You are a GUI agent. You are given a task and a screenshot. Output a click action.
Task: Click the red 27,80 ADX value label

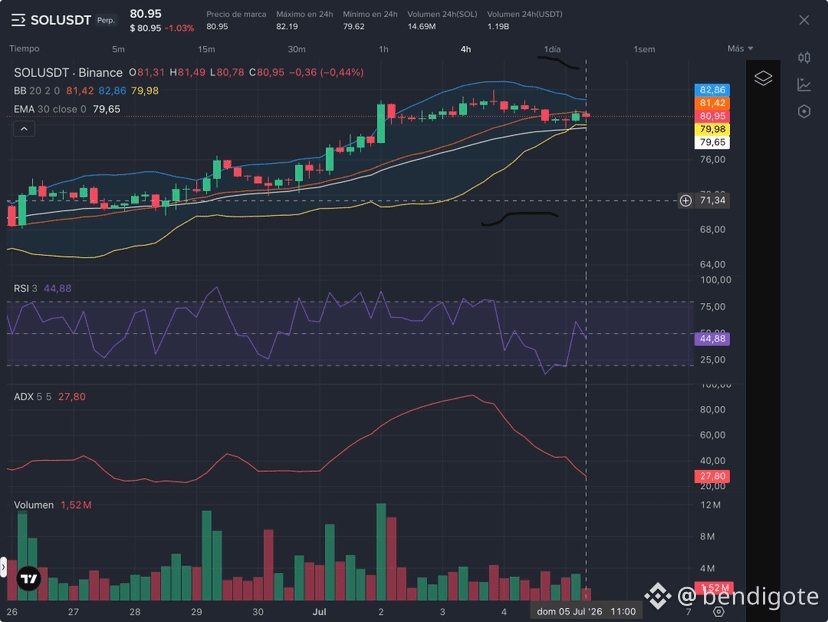(x=712, y=476)
